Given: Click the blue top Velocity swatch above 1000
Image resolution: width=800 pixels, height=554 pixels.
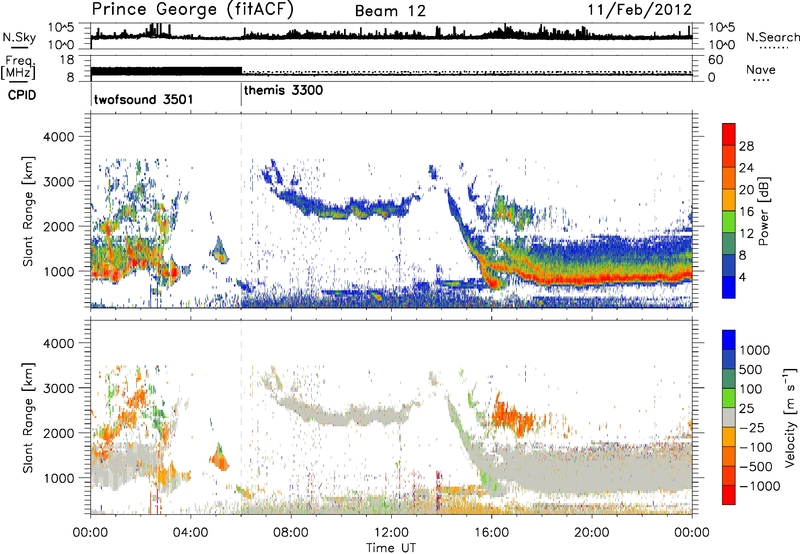Looking at the screenshot, I should [x=729, y=340].
